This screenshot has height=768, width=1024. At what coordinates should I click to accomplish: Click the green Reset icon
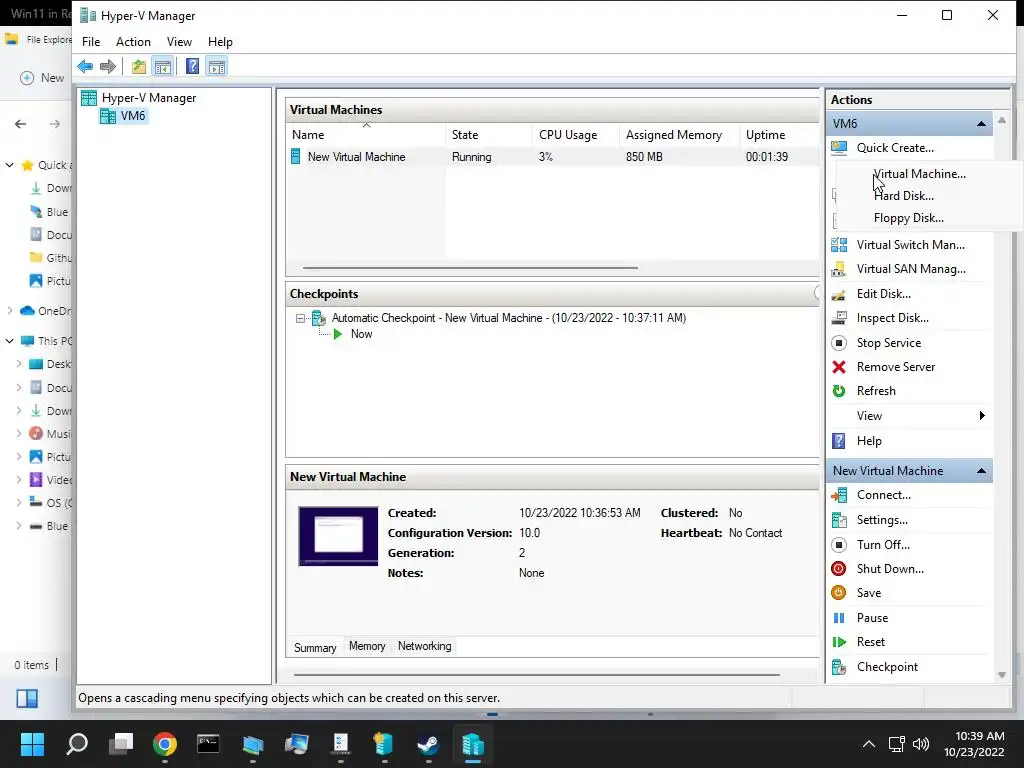click(839, 642)
